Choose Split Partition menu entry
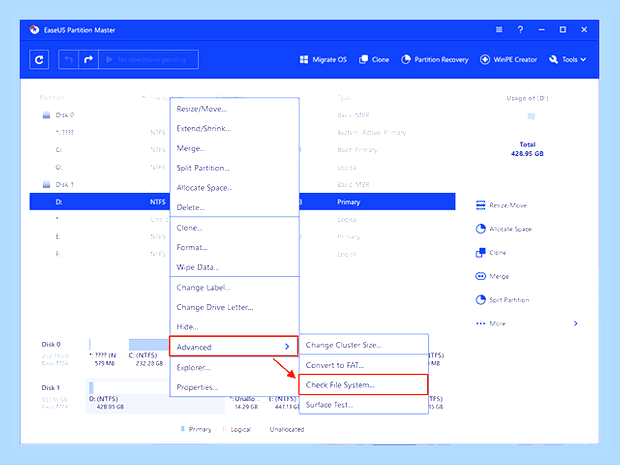 (234, 168)
